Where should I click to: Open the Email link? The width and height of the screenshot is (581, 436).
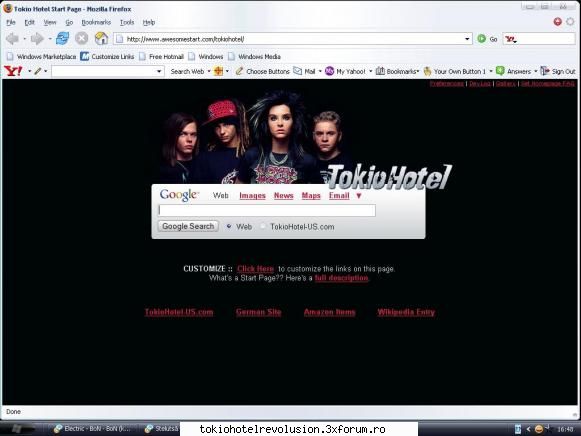click(339, 196)
